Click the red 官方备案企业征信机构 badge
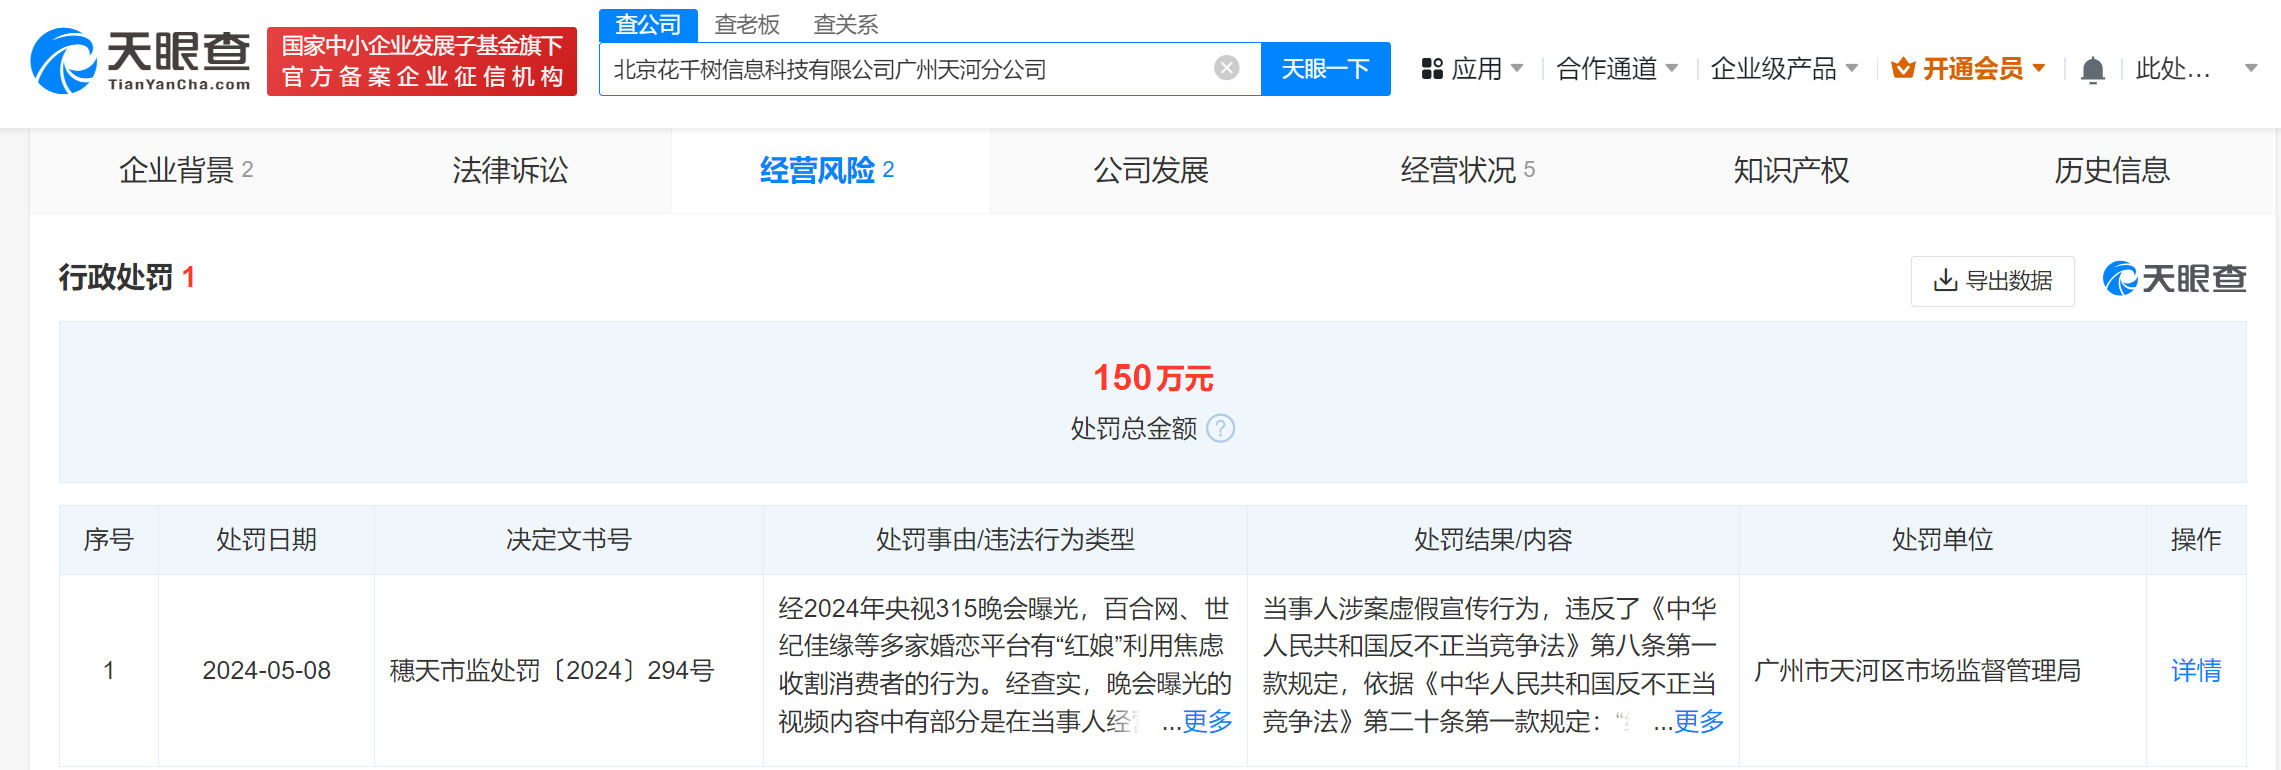The height and width of the screenshot is (770, 2281). pos(422,62)
